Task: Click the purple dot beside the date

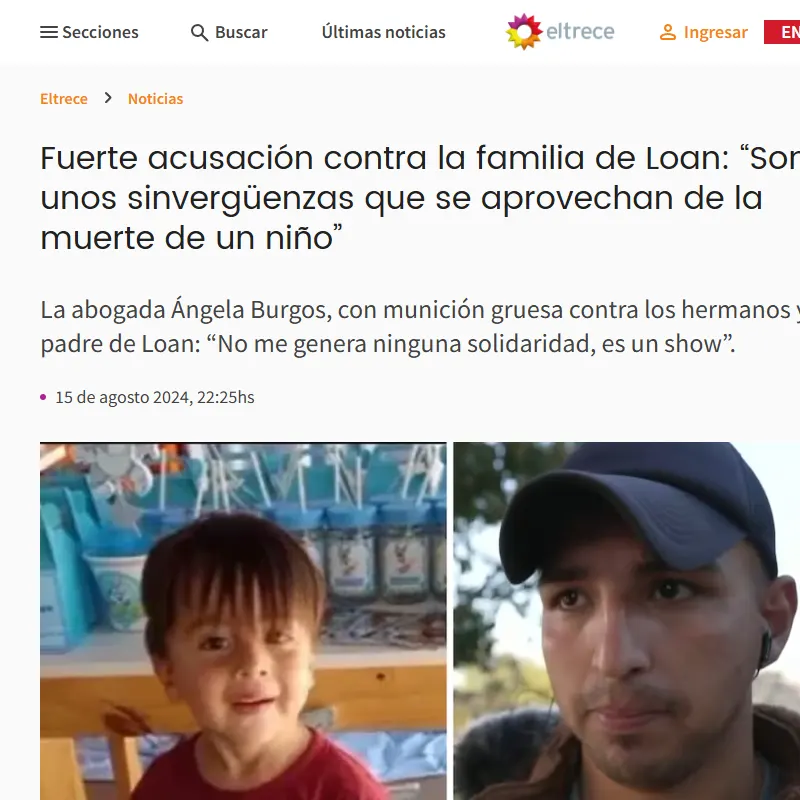Action: [x=43, y=397]
